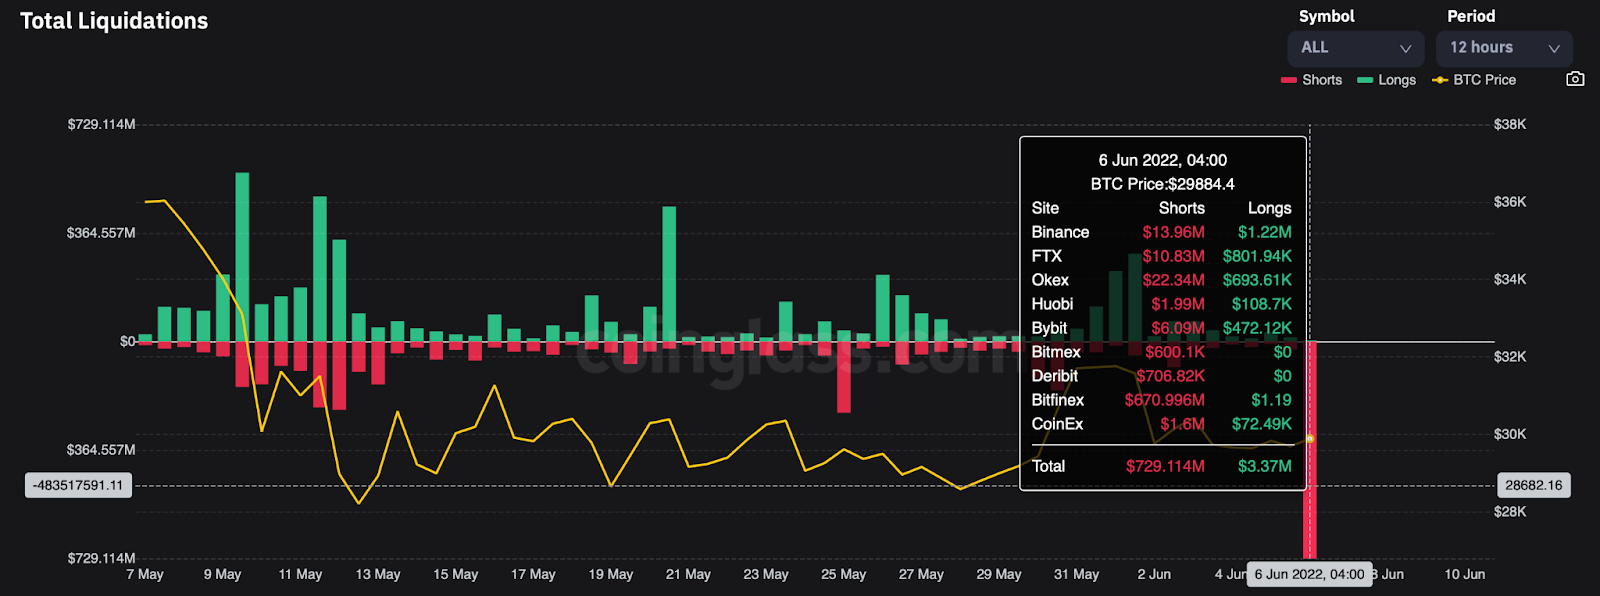This screenshot has width=1600, height=596.
Task: Click the $30K price axis label
Action: (1510, 434)
